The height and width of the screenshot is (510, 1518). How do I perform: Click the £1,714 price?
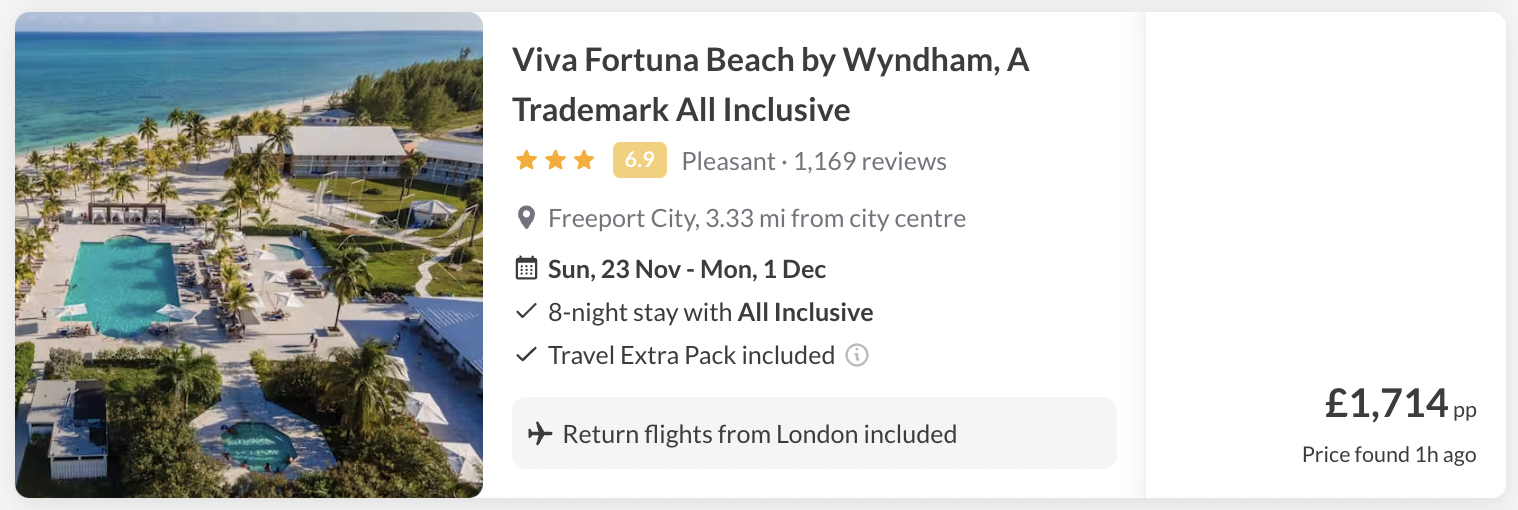click(x=1387, y=403)
